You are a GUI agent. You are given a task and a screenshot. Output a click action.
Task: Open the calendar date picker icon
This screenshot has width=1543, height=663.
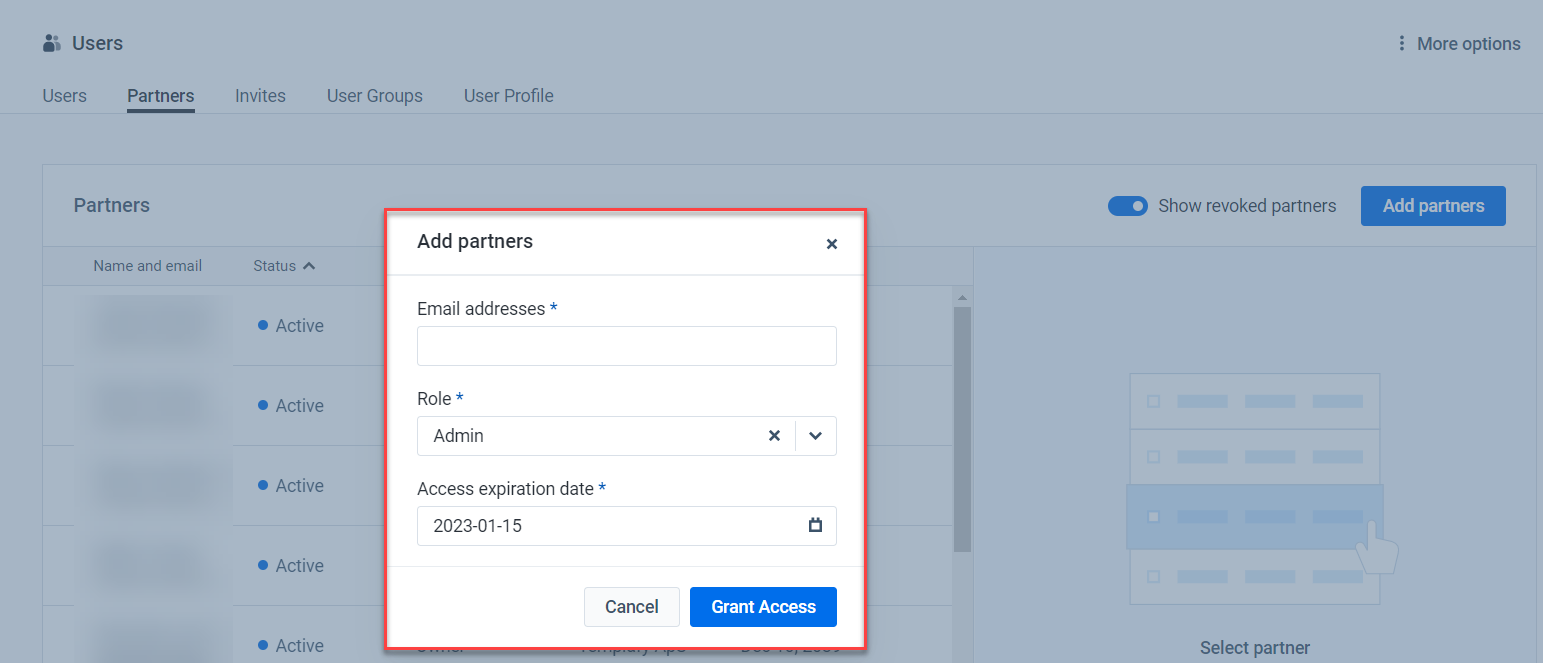pyautogui.click(x=815, y=525)
